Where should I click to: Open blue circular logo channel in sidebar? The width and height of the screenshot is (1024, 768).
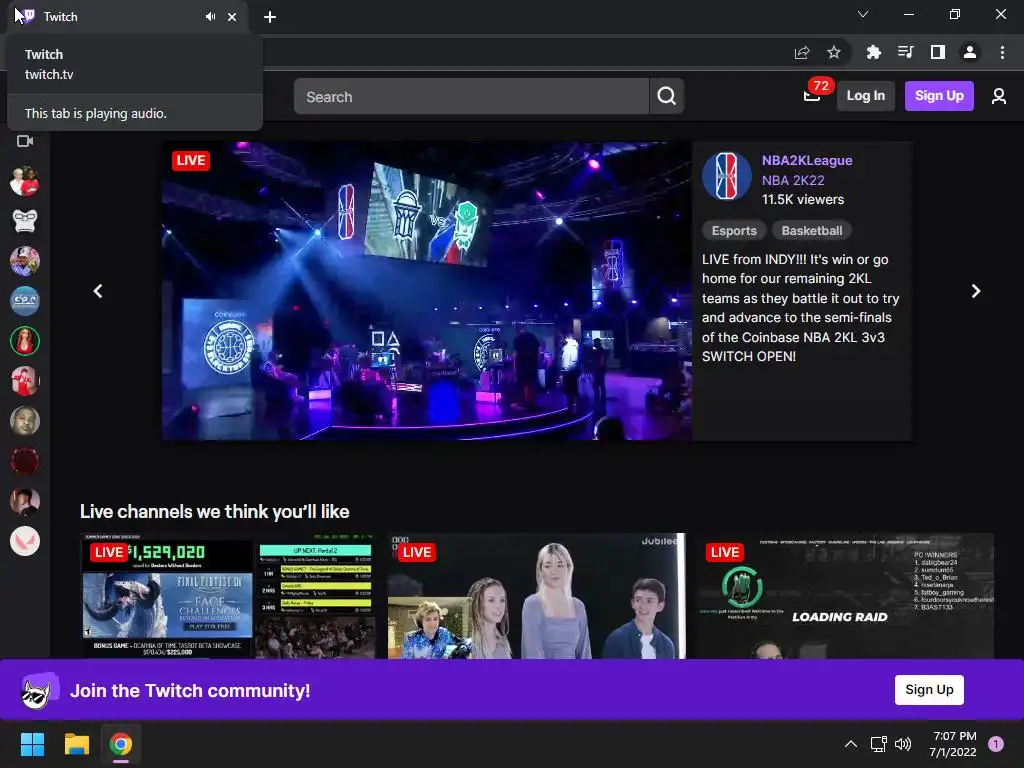[x=25, y=301]
